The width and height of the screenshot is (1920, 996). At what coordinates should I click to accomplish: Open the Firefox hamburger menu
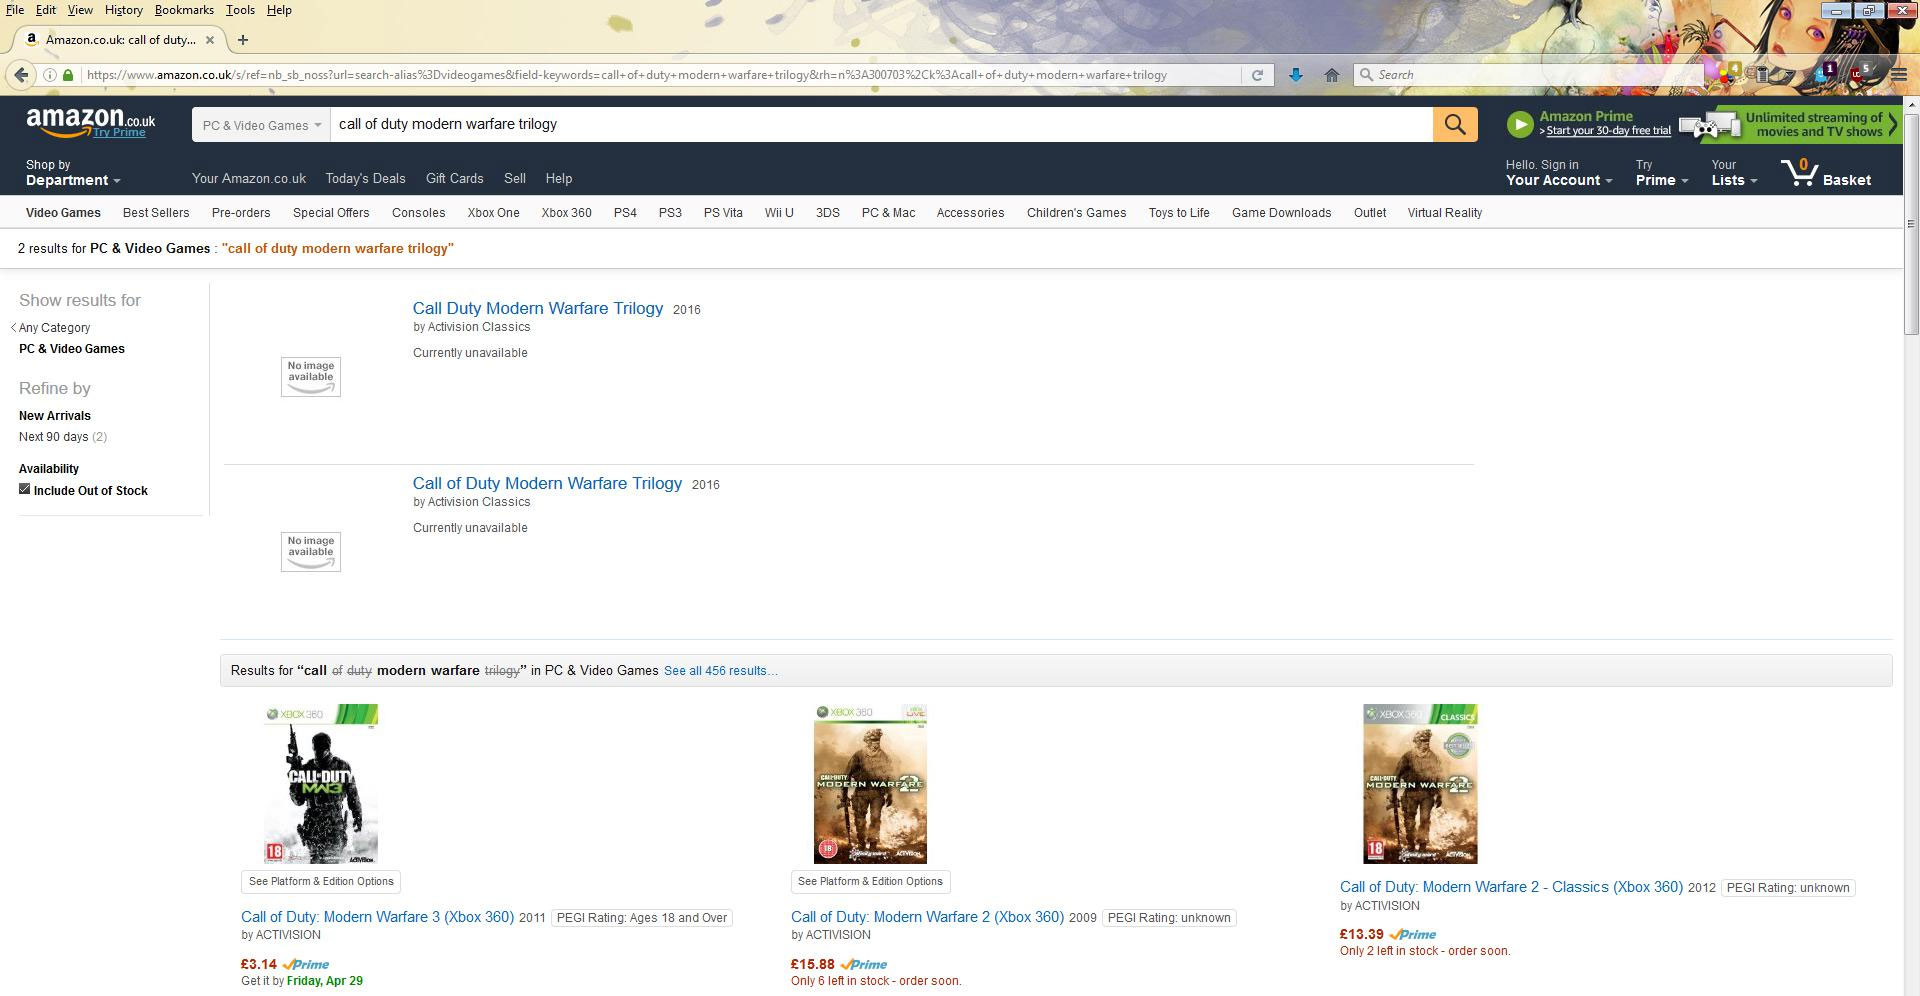tap(1898, 75)
